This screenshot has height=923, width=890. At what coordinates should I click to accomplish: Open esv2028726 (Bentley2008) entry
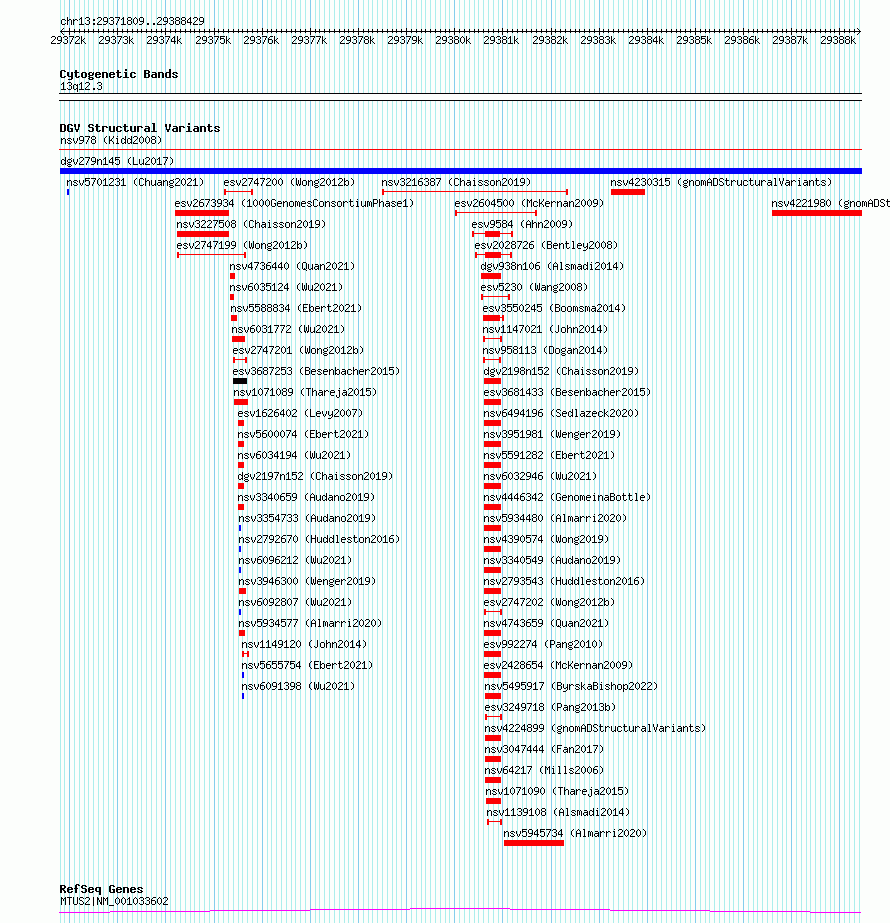click(x=546, y=245)
